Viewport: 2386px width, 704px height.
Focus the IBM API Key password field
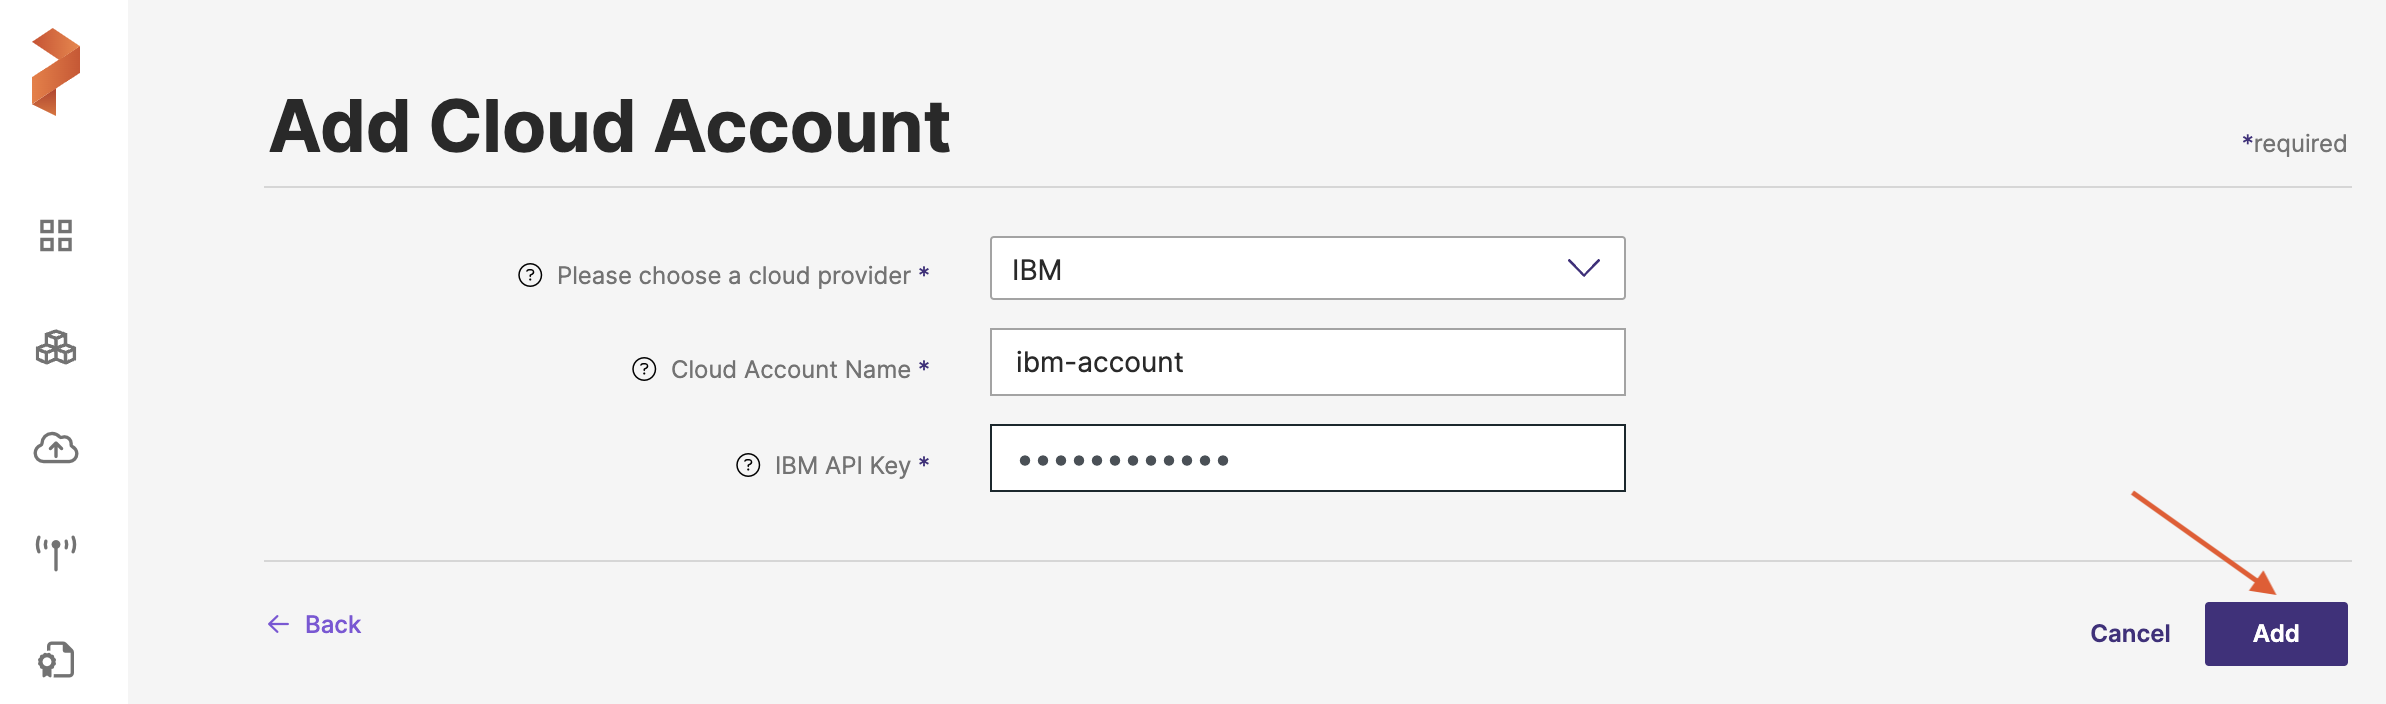tap(1306, 458)
